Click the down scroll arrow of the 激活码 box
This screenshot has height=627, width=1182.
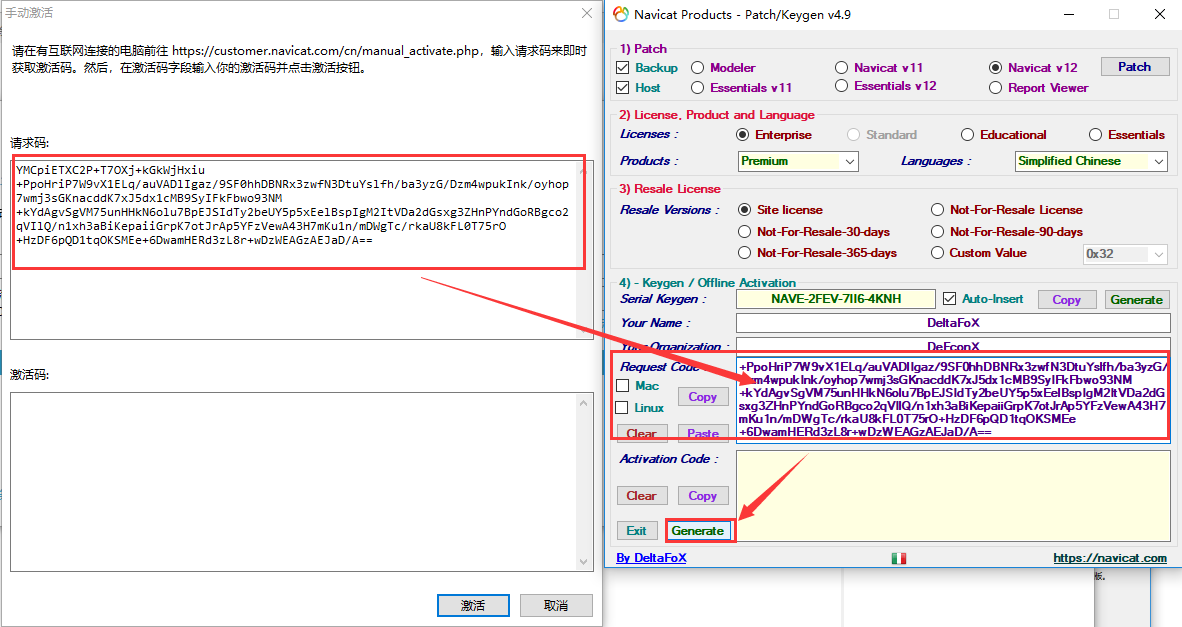point(583,561)
